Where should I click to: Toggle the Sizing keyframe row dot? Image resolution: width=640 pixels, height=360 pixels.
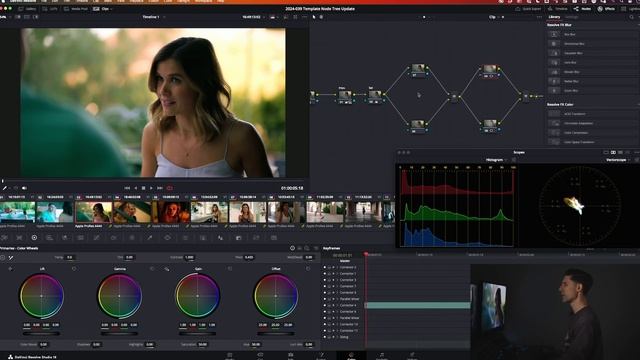pyautogui.click(x=325, y=337)
